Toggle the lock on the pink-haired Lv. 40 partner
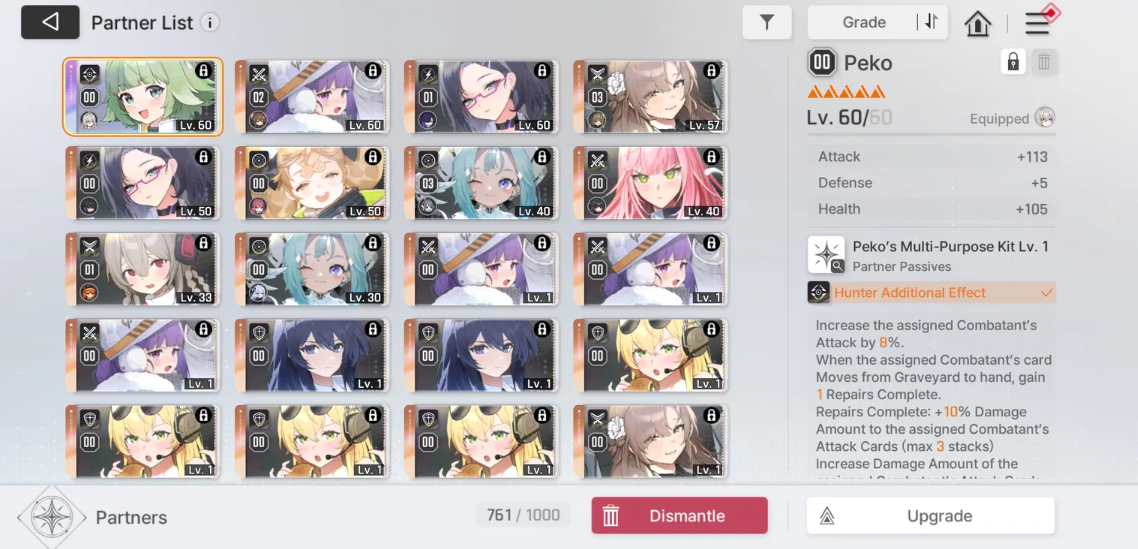Image resolution: width=1138 pixels, height=549 pixels. click(711, 157)
